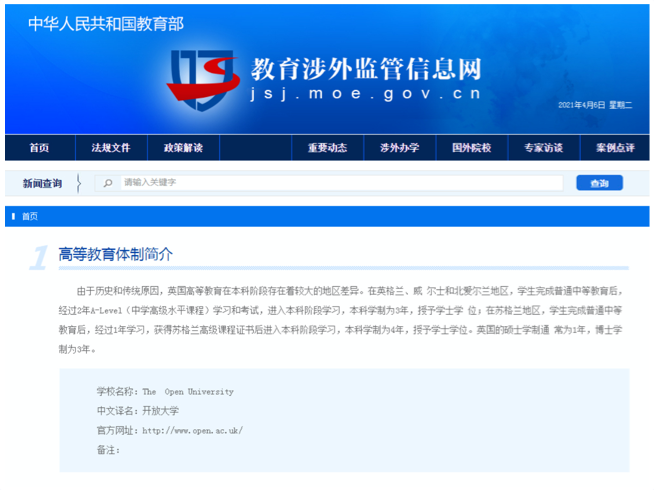
Task: Open 专家访谈 from the navigation bar
Action: 543,148
